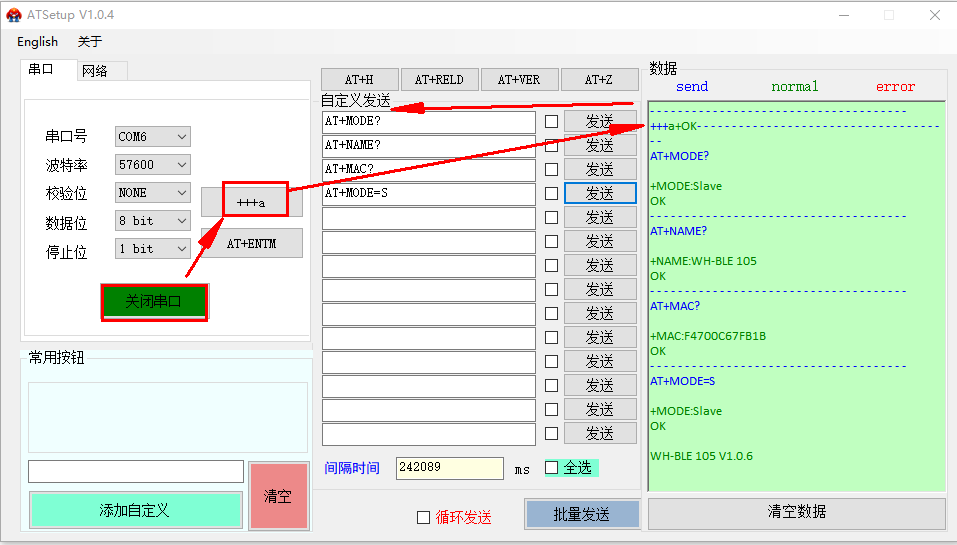Enable the 全选 checkbox

[552, 467]
